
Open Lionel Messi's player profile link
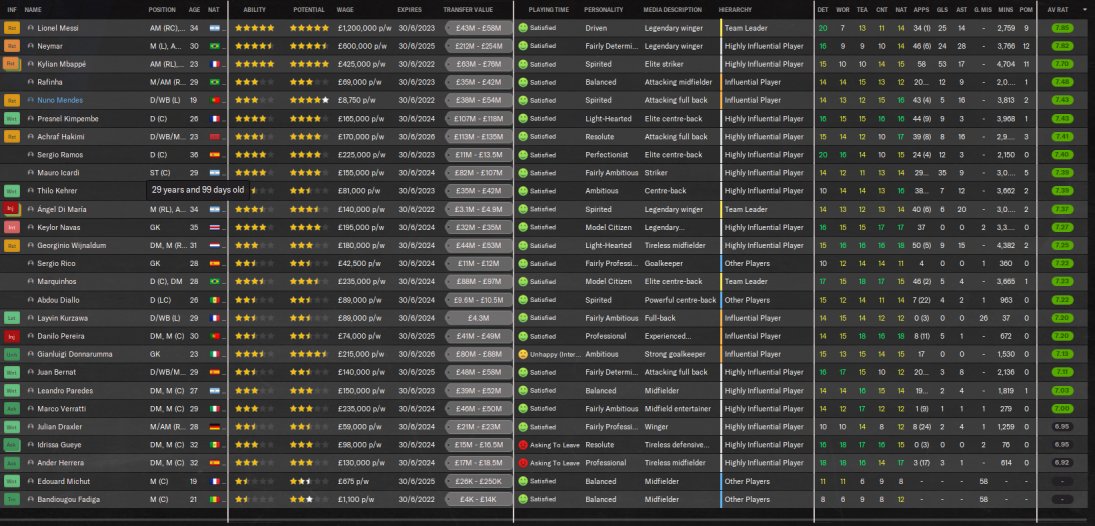pos(57,28)
